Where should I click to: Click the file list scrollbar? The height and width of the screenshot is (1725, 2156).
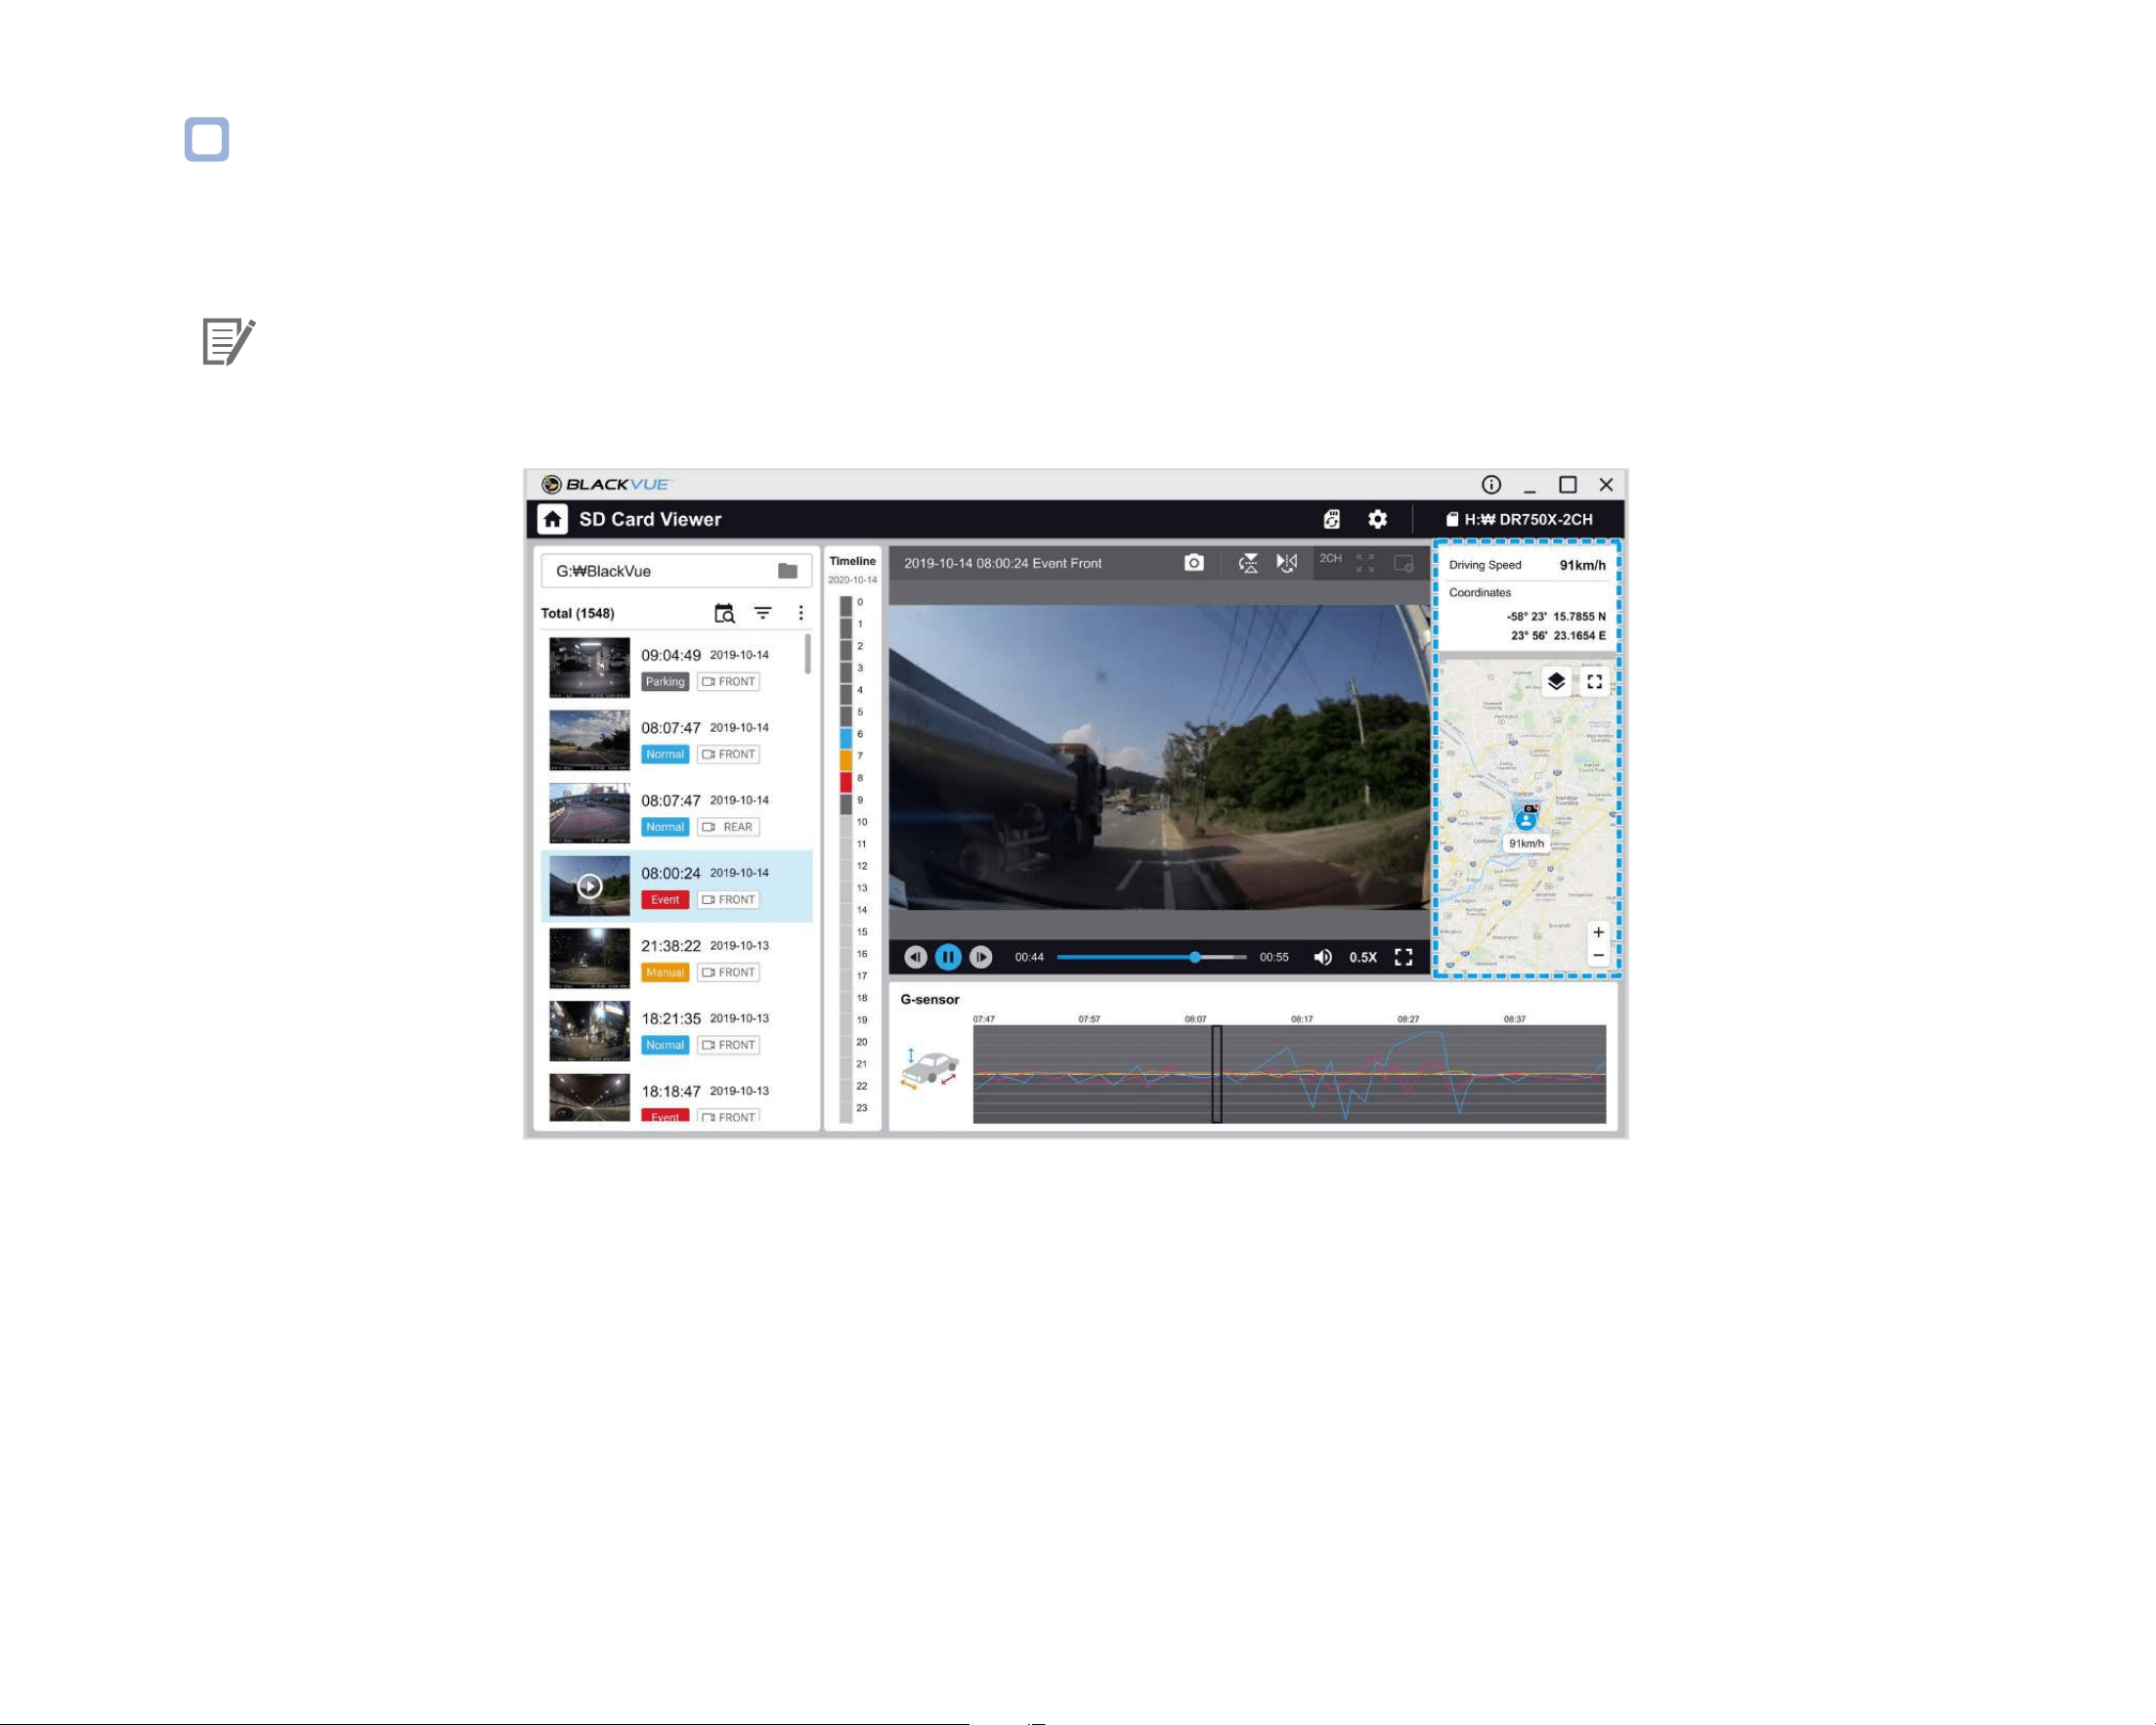click(807, 654)
